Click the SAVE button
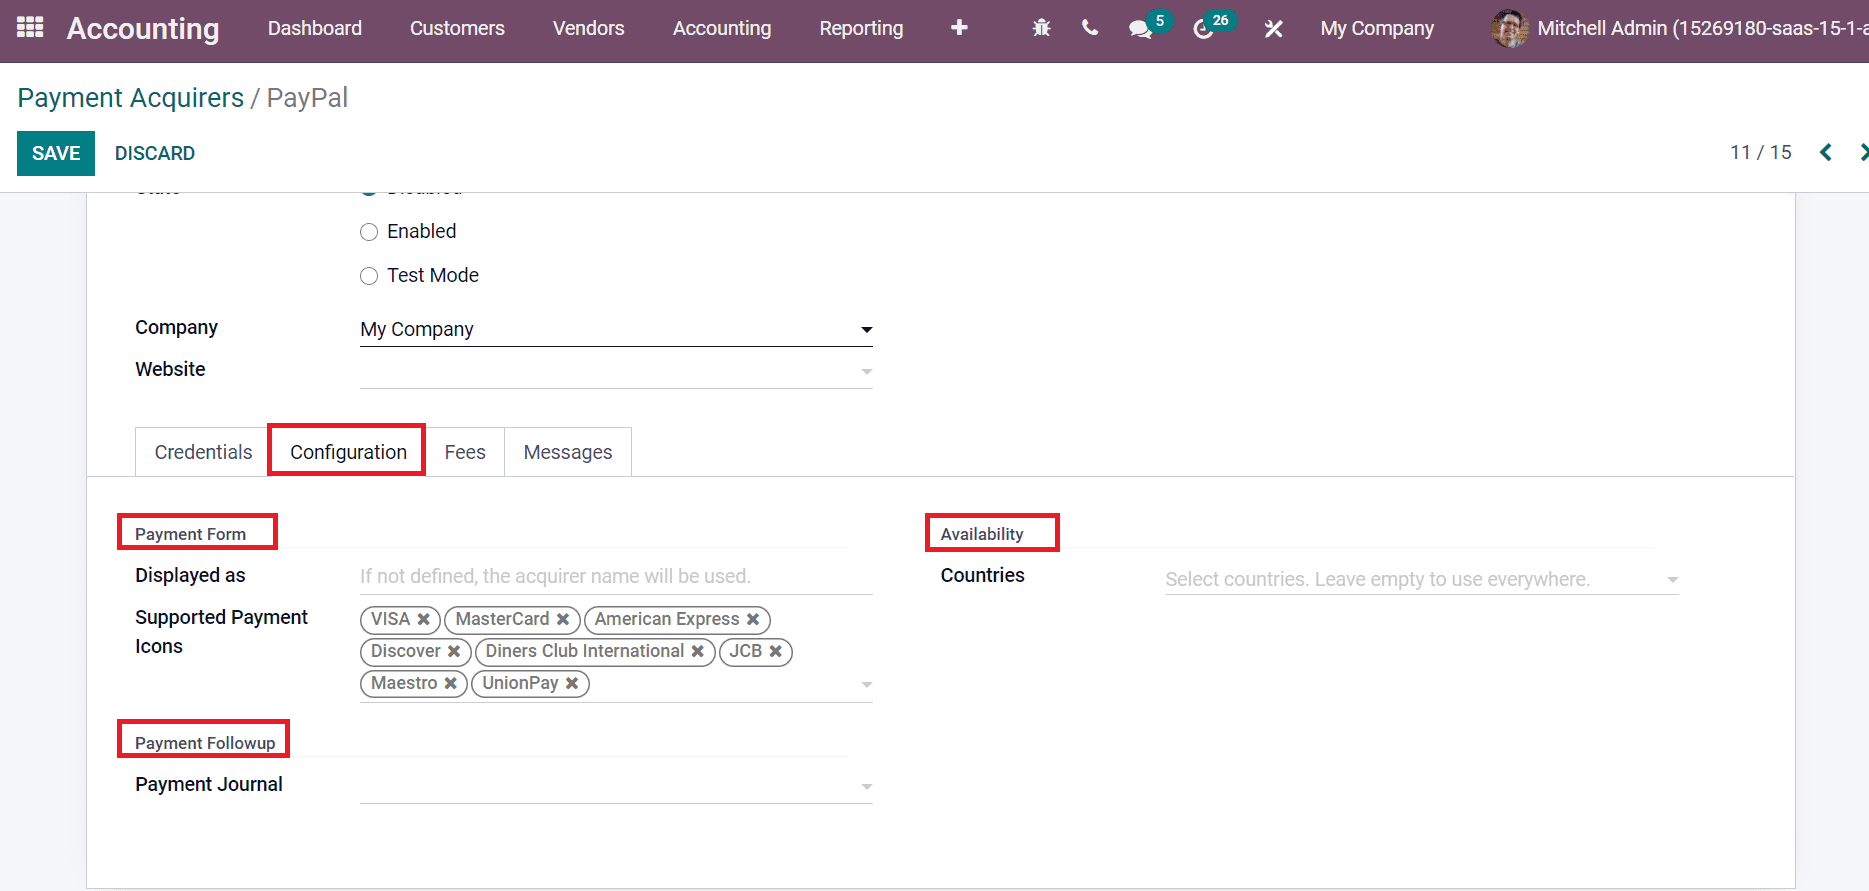The height and width of the screenshot is (891, 1869). pos(56,153)
